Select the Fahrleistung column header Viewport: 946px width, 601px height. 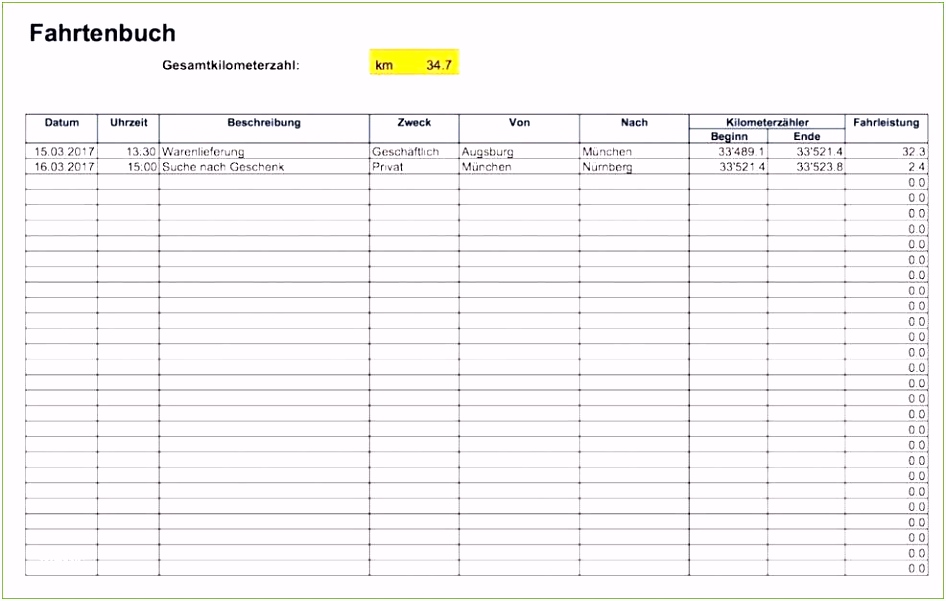(x=886, y=129)
